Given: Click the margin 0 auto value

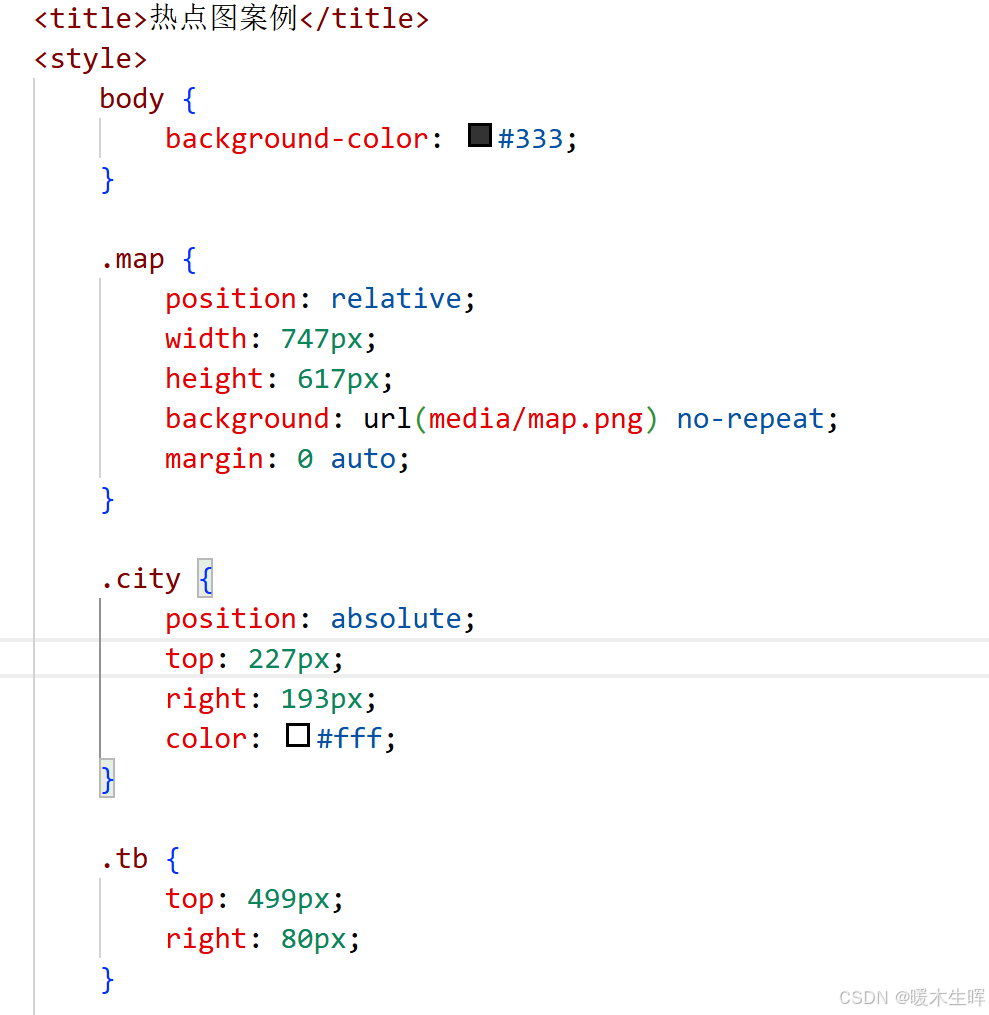Looking at the screenshot, I should click(x=346, y=459).
